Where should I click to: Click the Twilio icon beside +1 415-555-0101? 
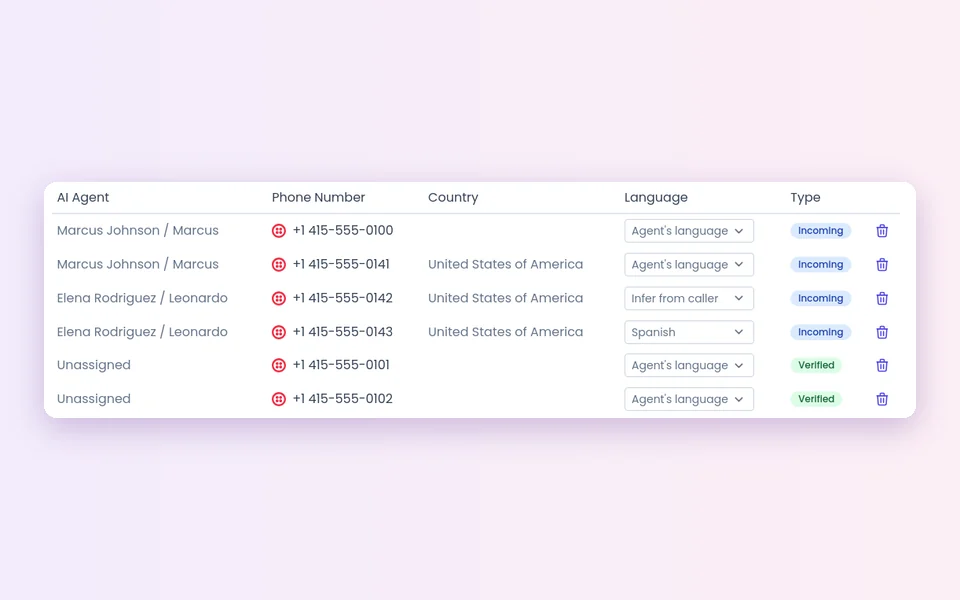(279, 366)
